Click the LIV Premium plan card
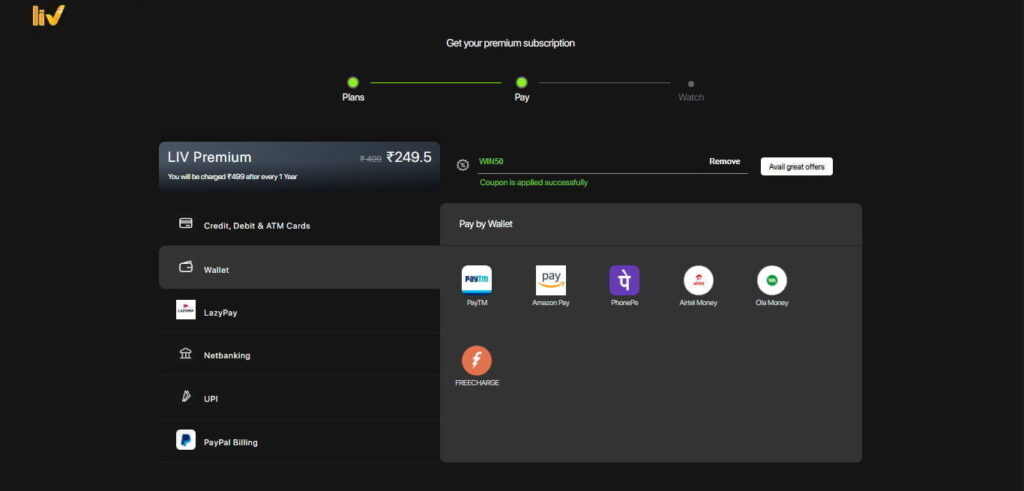 pos(299,166)
